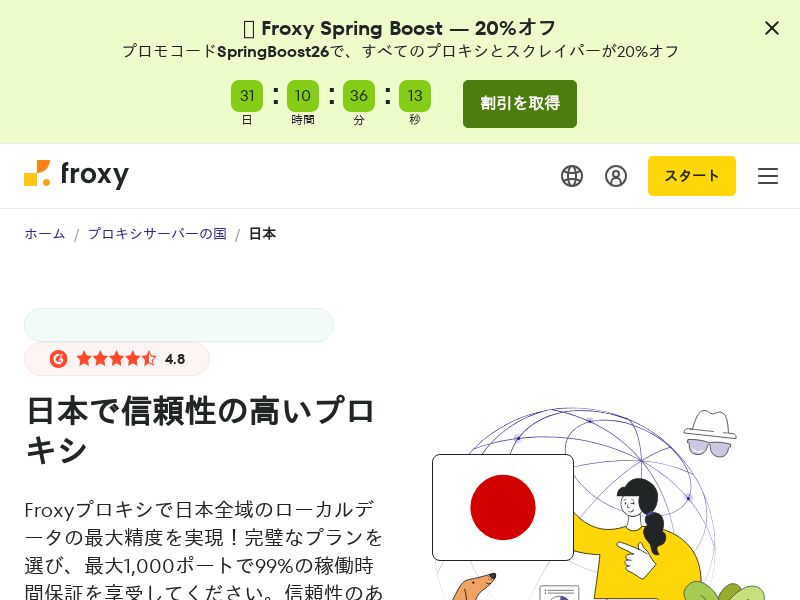
Task: Close the Spring Boost promo banner
Action: 771,28
